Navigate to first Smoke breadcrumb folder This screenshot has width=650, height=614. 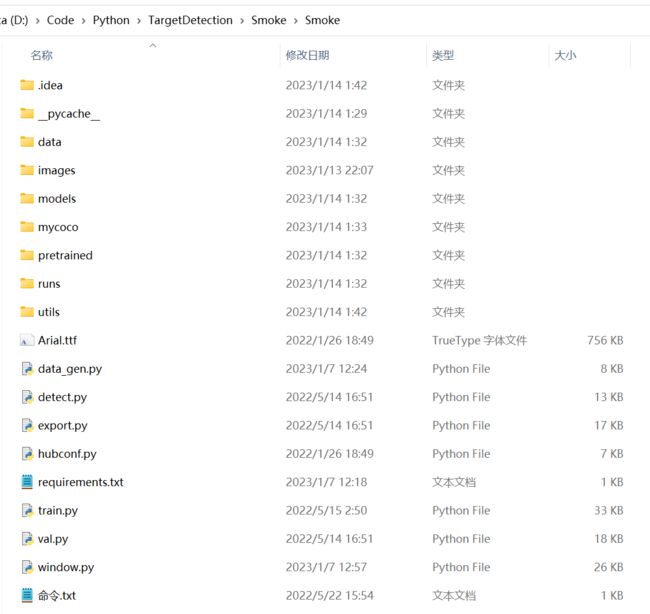coord(269,20)
